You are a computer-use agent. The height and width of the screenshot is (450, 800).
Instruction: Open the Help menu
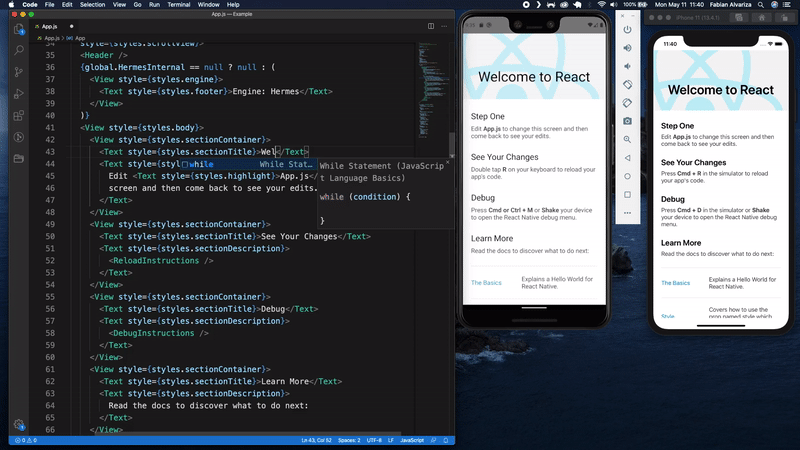[233, 5]
